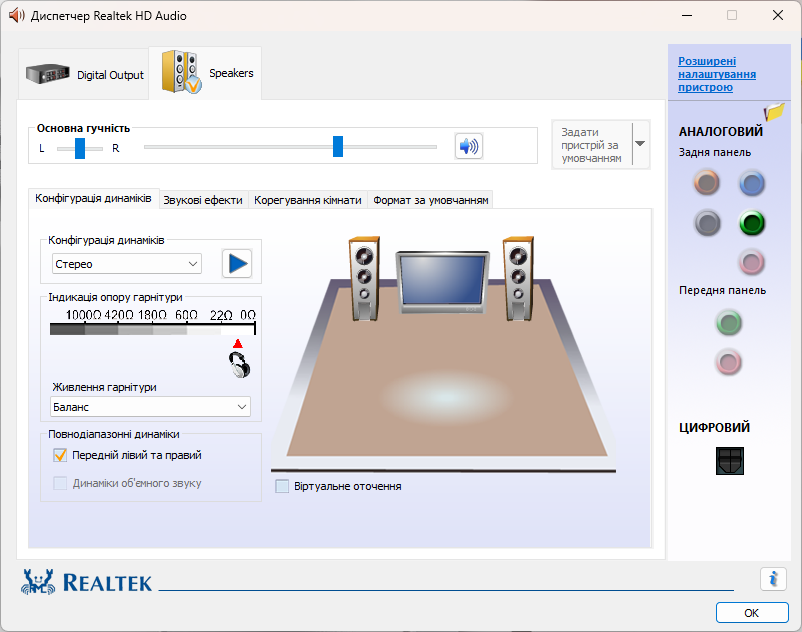Click the glowing listener spot on floor

(x=447, y=397)
